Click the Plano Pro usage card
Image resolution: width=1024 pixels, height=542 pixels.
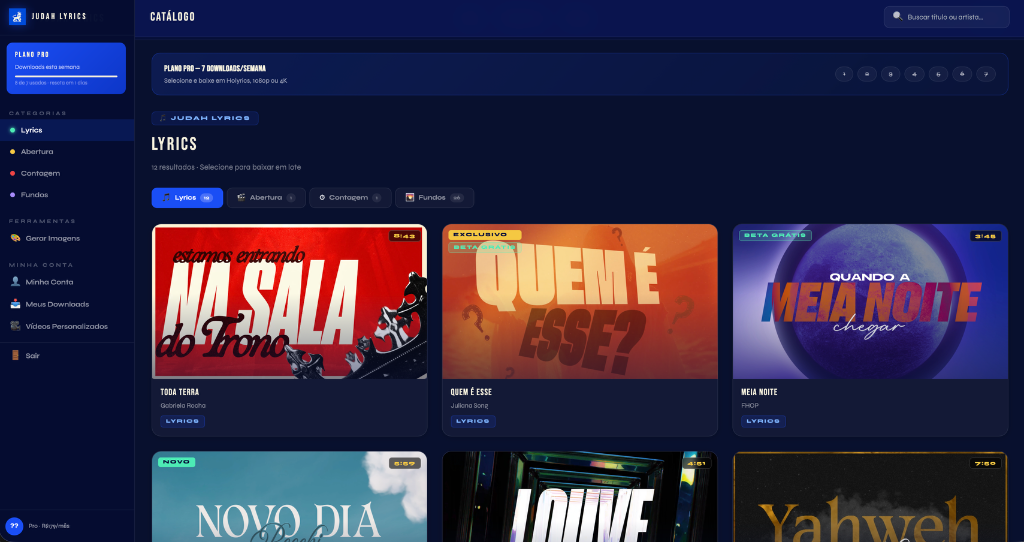[x=66, y=68]
